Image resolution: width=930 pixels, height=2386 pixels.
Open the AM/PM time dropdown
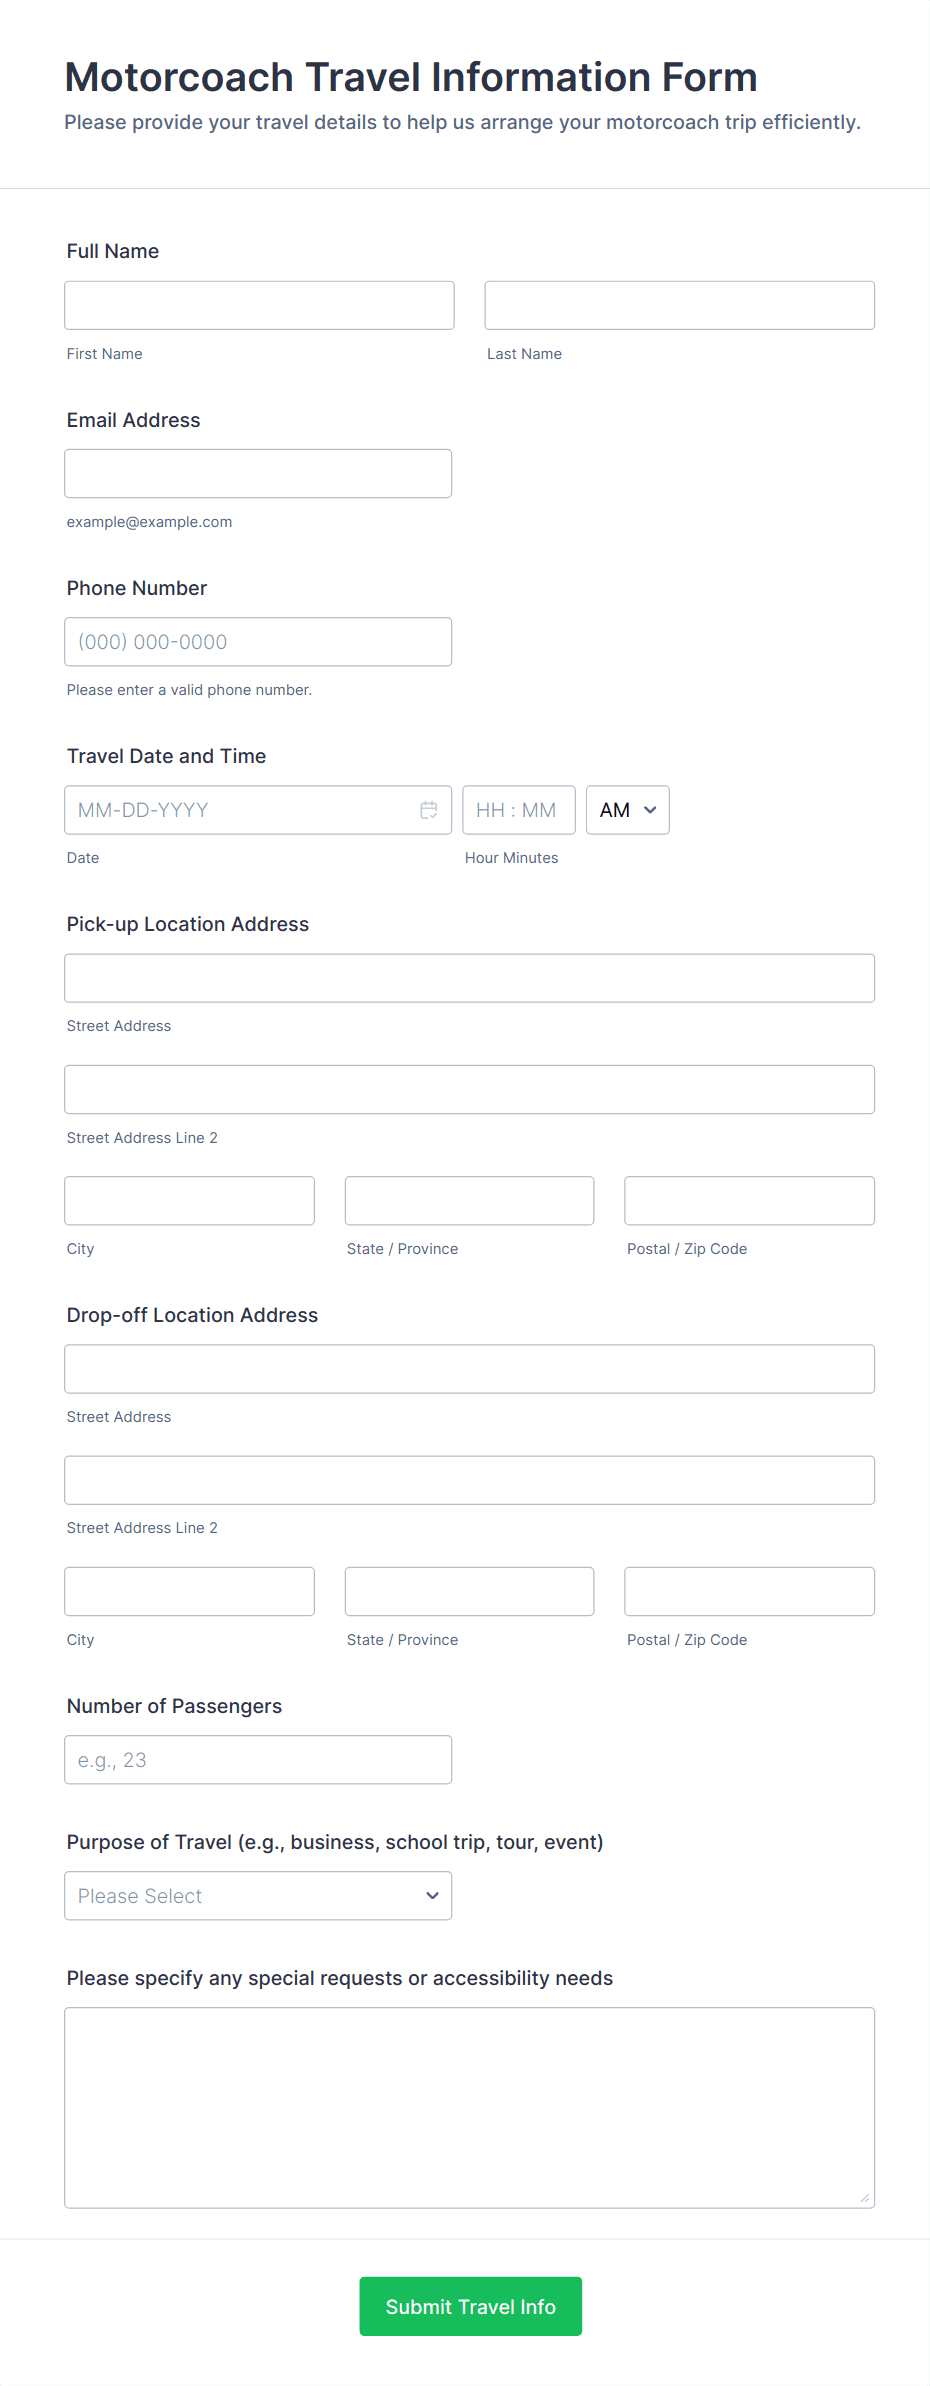click(x=627, y=810)
